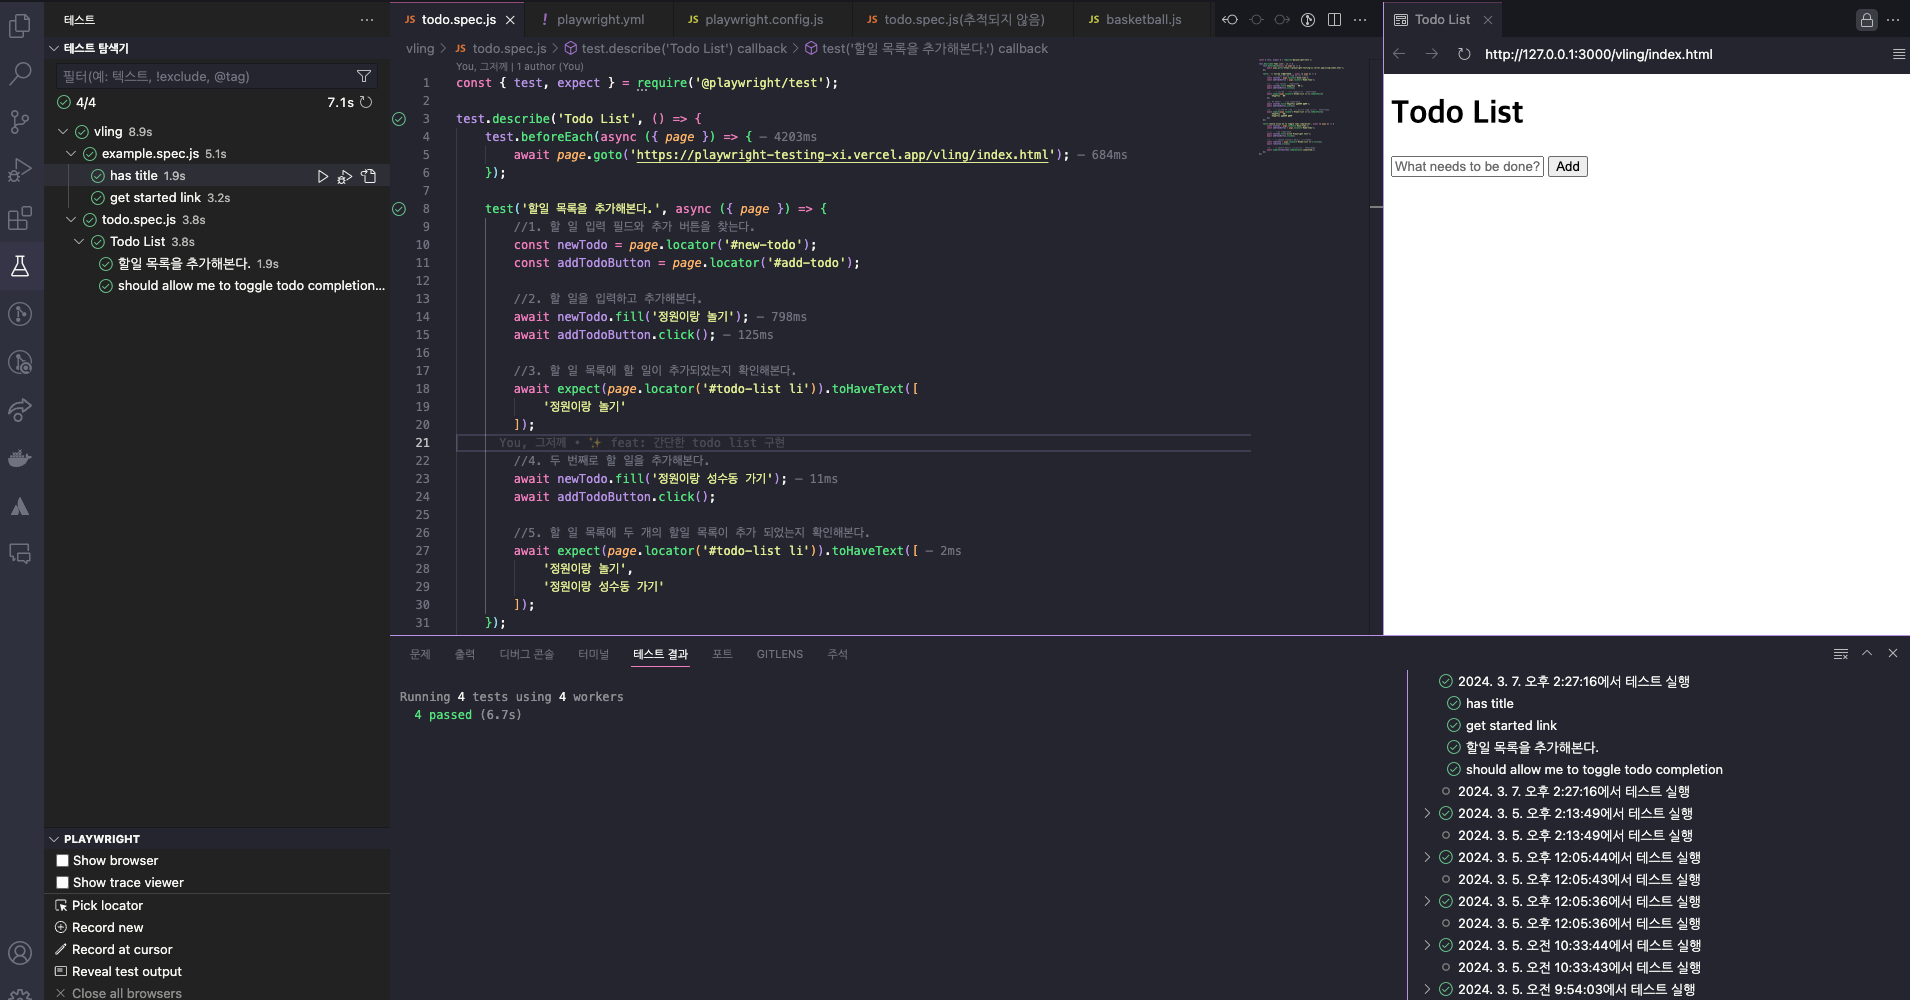Open the Extensions view

tap(20, 218)
